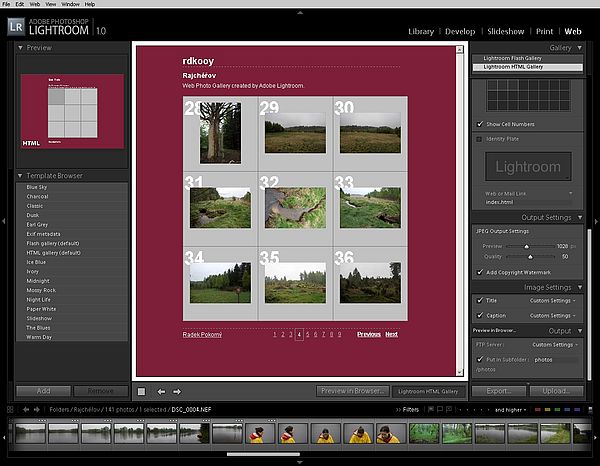This screenshot has height=466, width=600.
Task: Disable Add Copyright Watermark
Action: (x=481, y=272)
